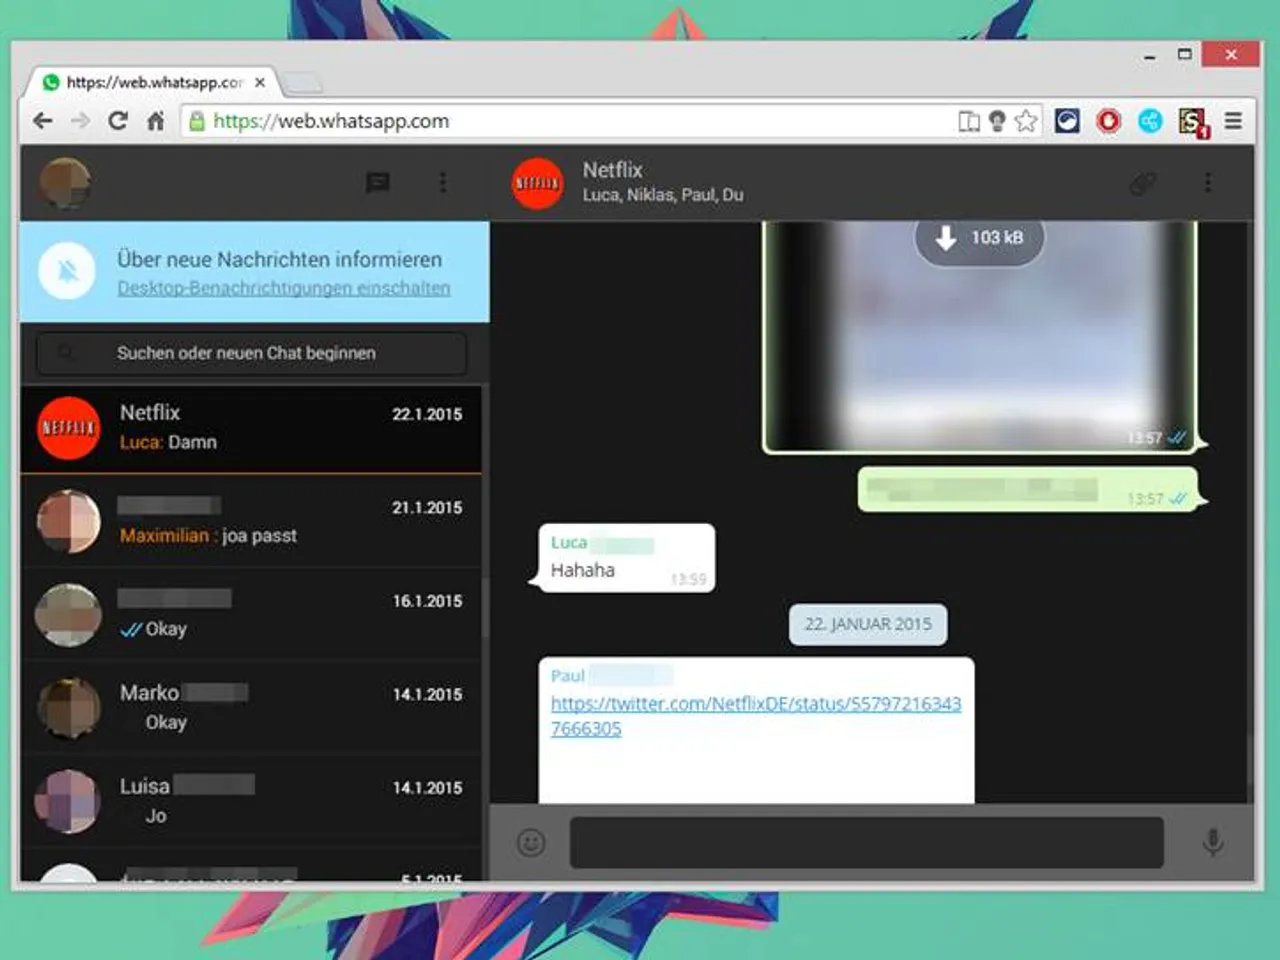
Task: Click Paul's name above the twitter link
Action: point(567,676)
